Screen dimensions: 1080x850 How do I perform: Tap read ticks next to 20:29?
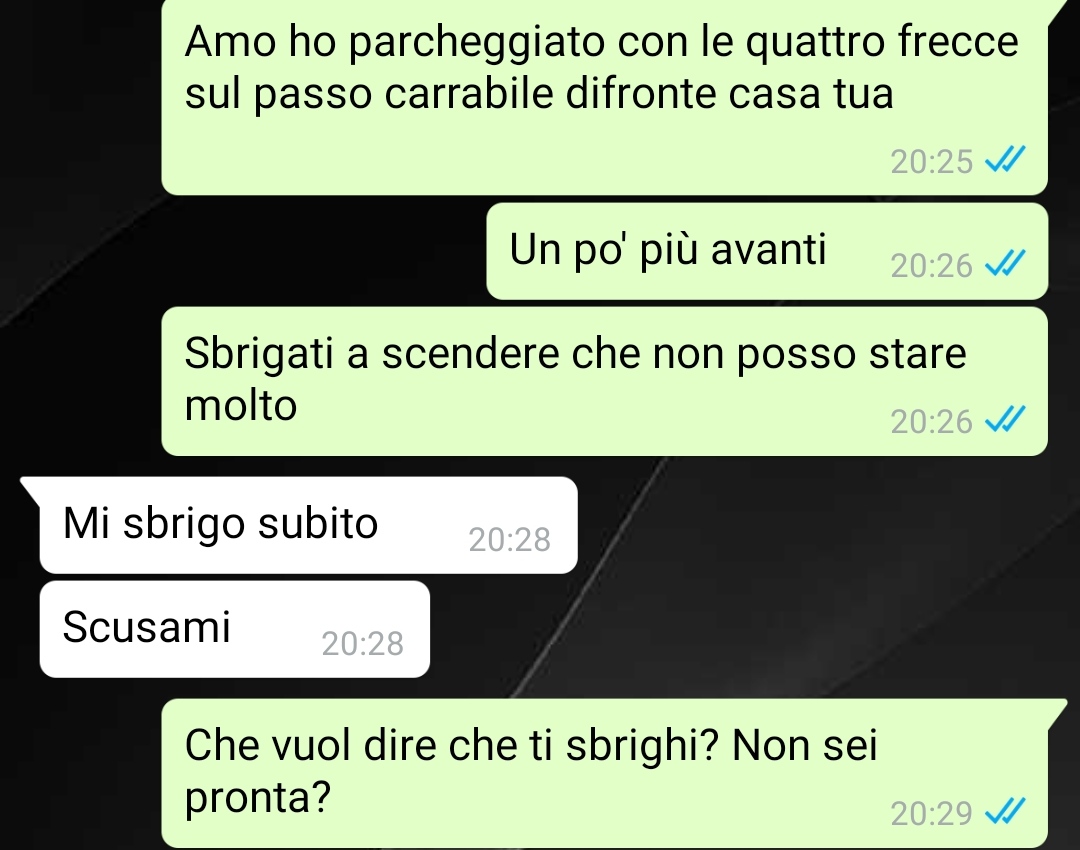coord(1005,811)
